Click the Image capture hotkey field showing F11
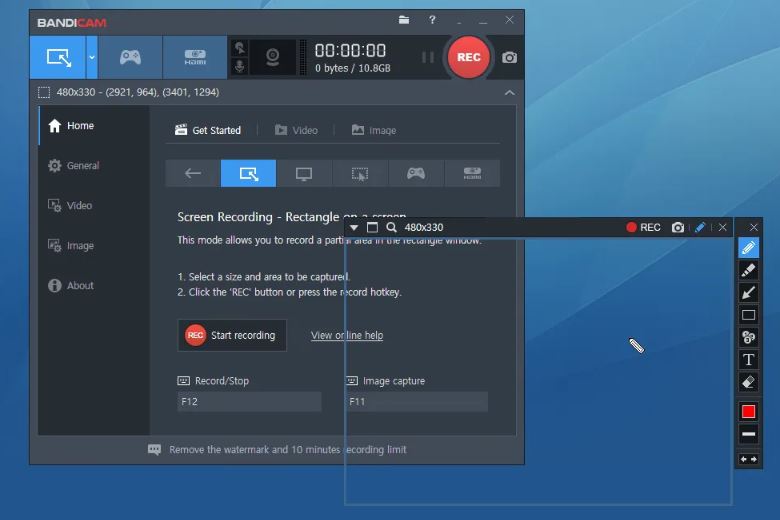The image size is (780, 520). 416,402
